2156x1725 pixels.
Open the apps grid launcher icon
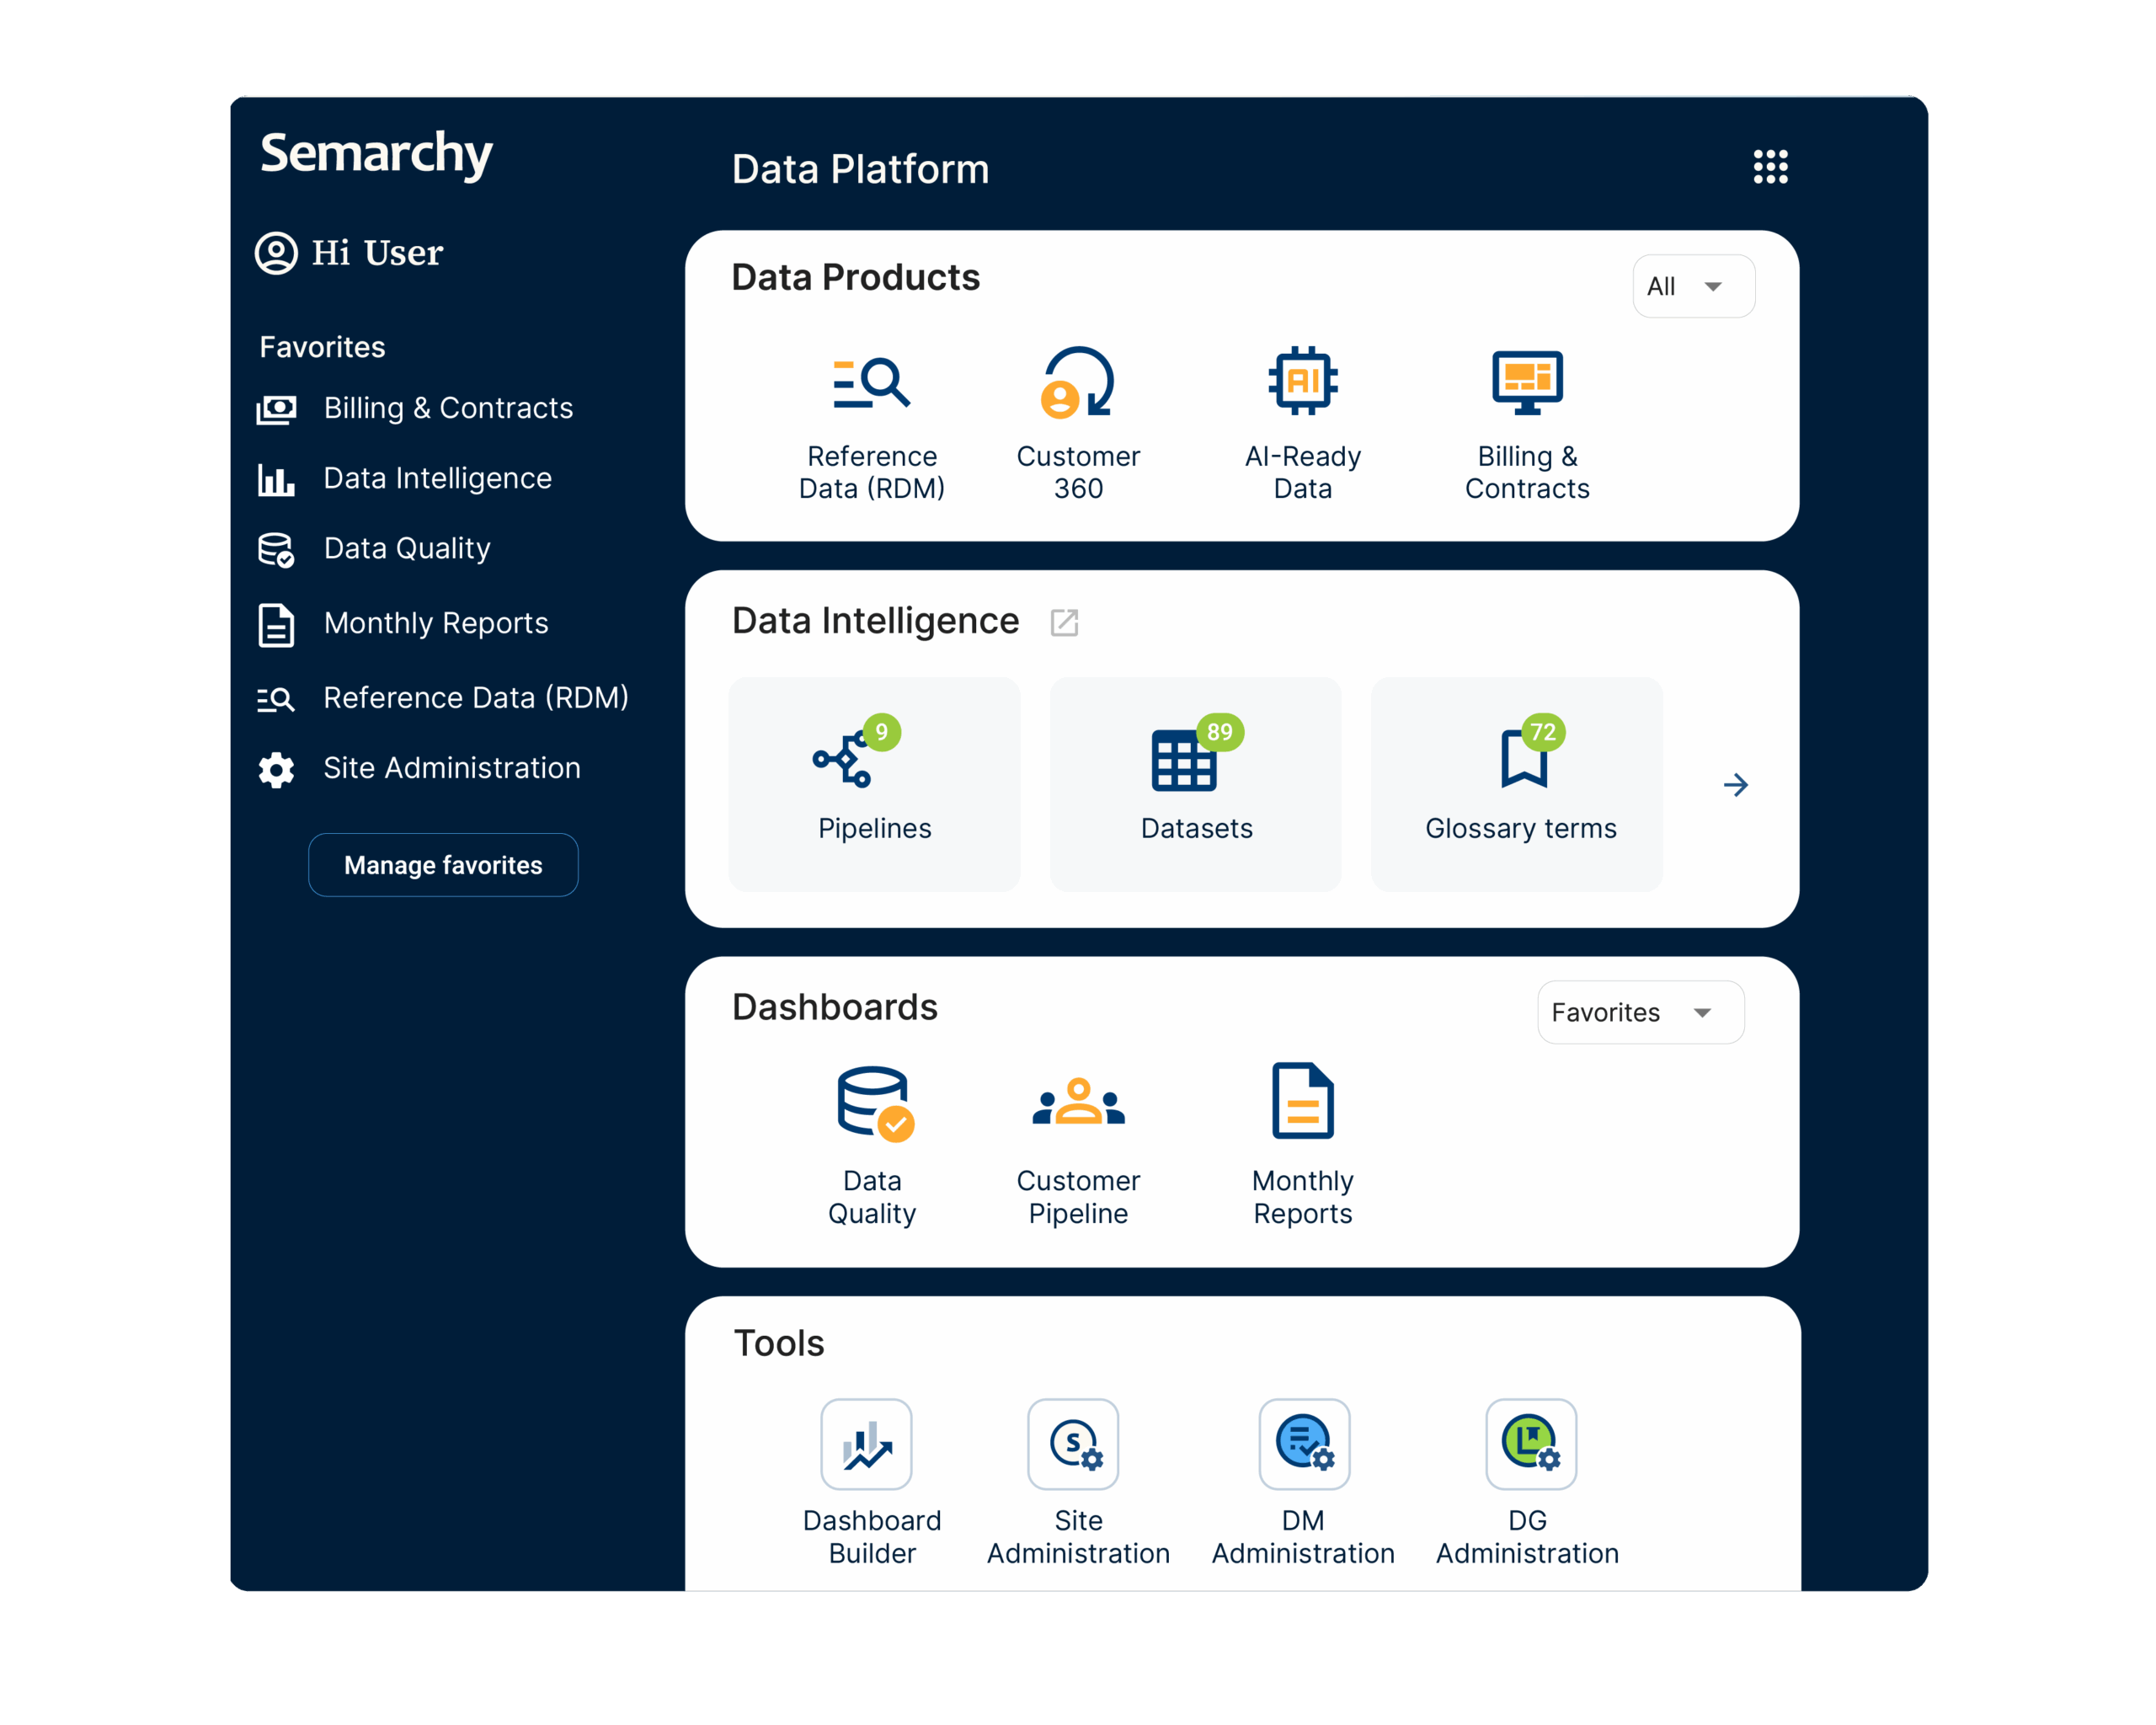click(1770, 167)
